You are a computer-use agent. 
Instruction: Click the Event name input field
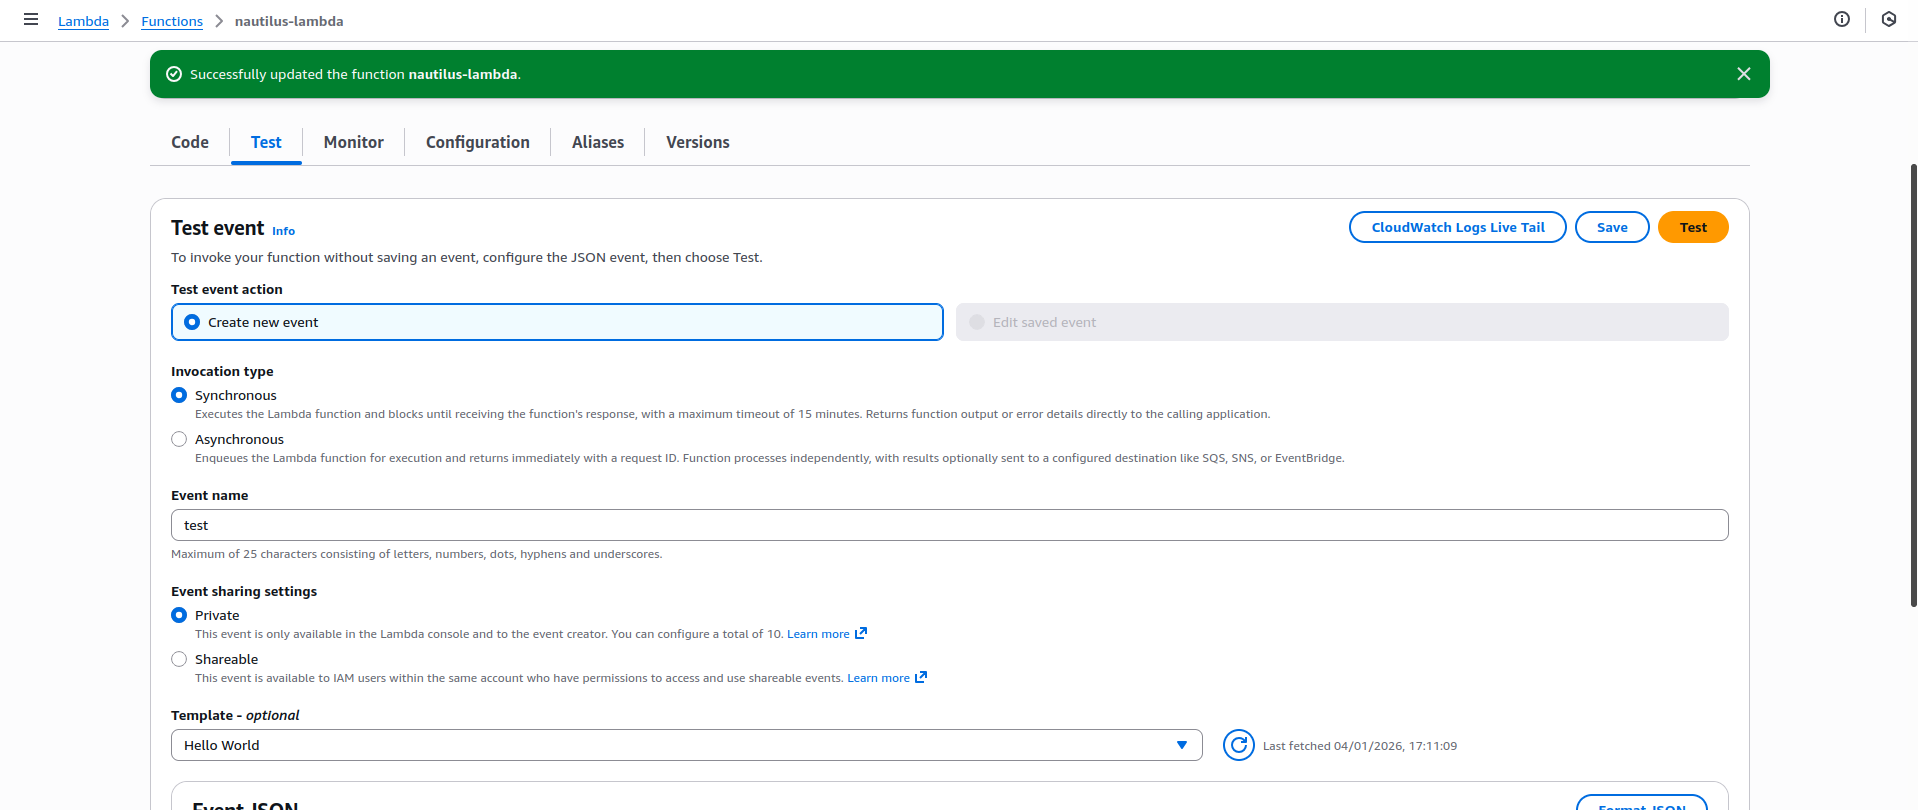coord(950,525)
